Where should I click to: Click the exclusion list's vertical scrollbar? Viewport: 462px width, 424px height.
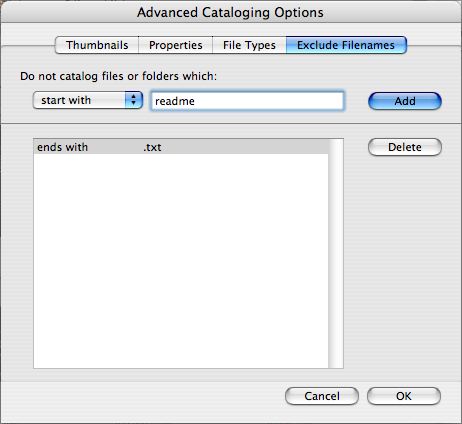coord(336,254)
